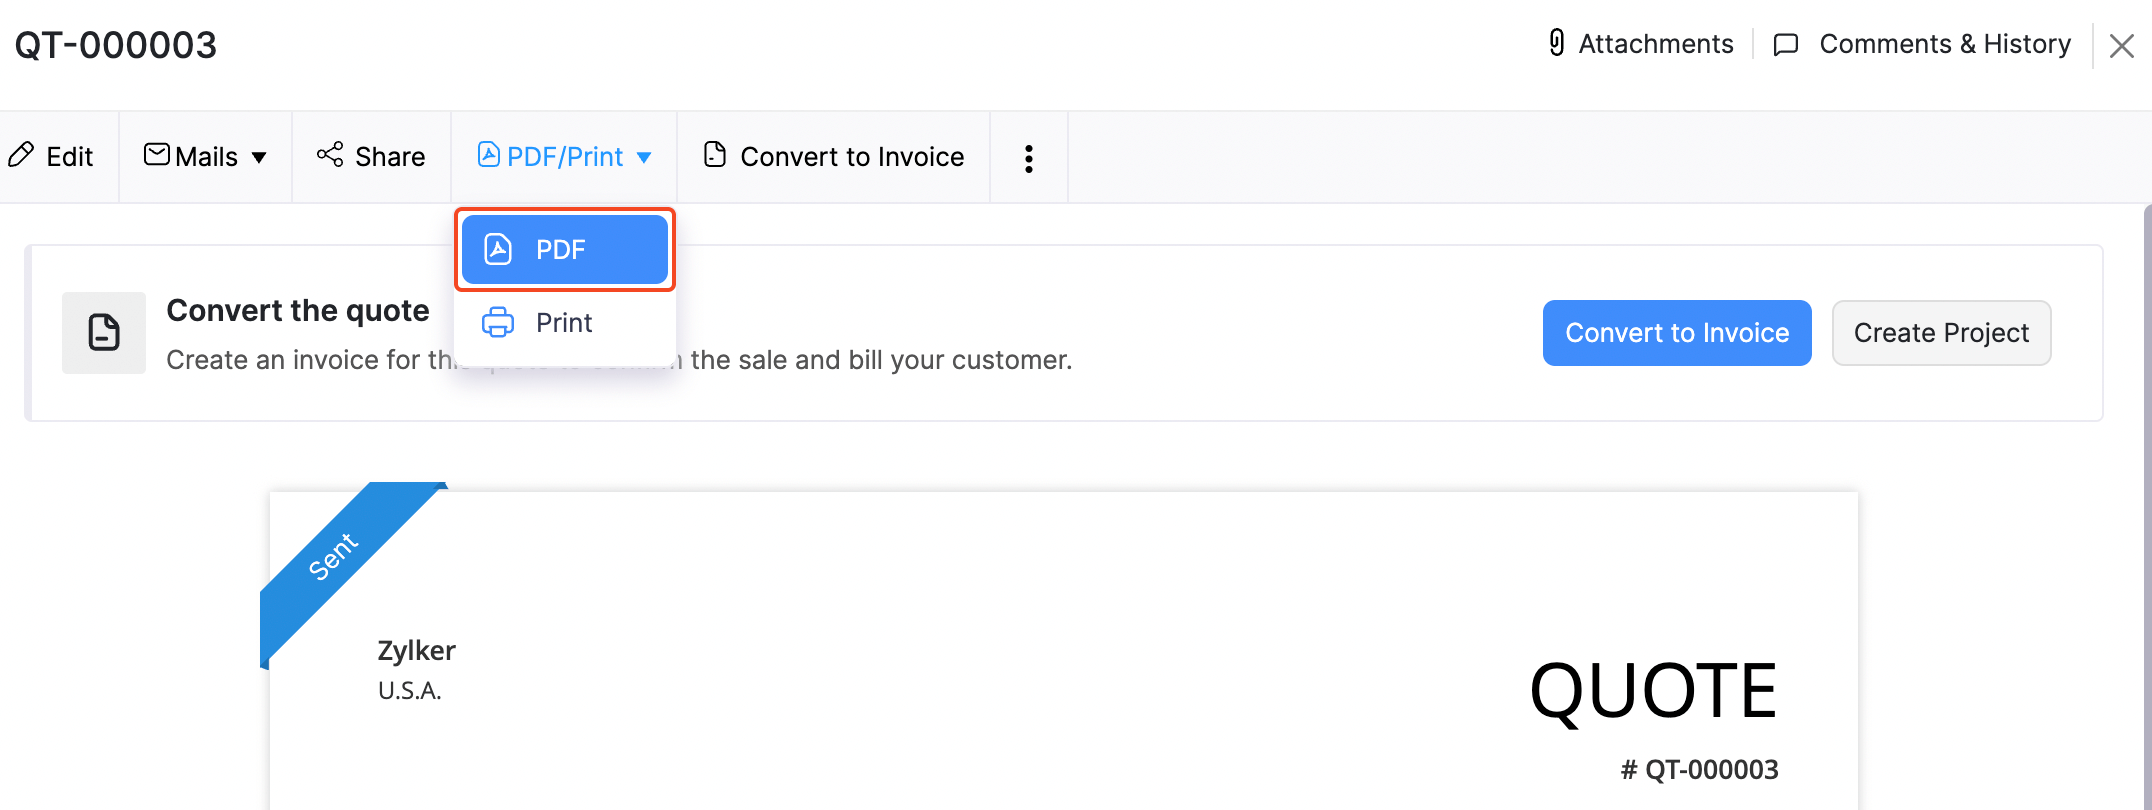Click the Sent ribbon on the quote preview
This screenshot has height=810, width=2152.
333,557
